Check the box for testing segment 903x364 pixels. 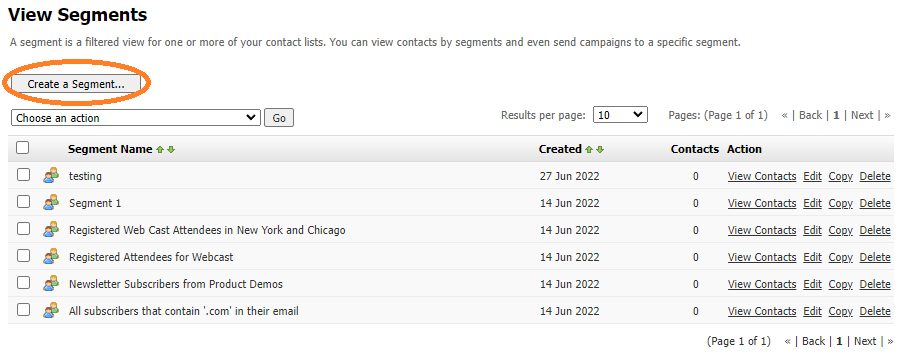click(23, 175)
